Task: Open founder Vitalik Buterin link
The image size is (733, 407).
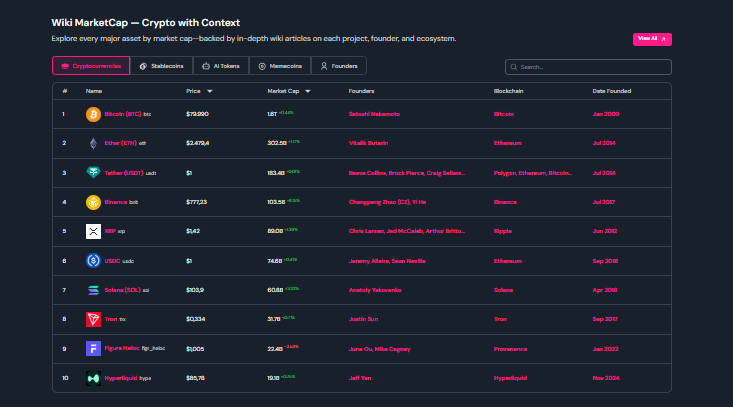Action: tap(368, 143)
